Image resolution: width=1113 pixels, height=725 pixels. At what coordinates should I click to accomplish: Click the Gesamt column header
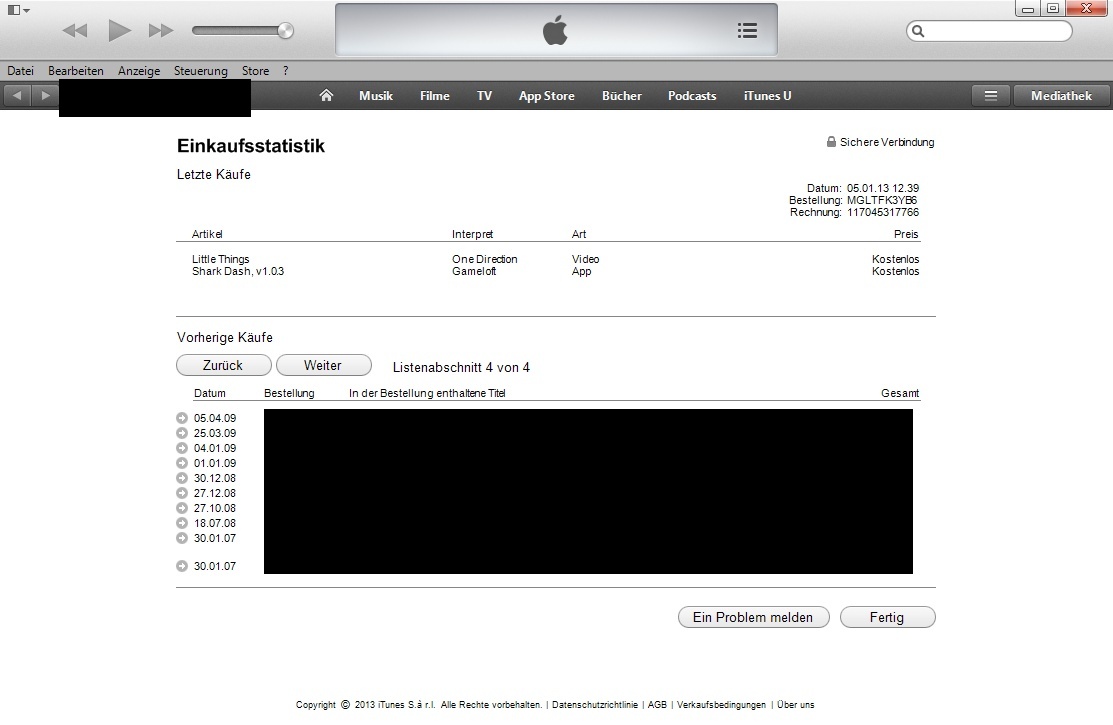pos(900,393)
